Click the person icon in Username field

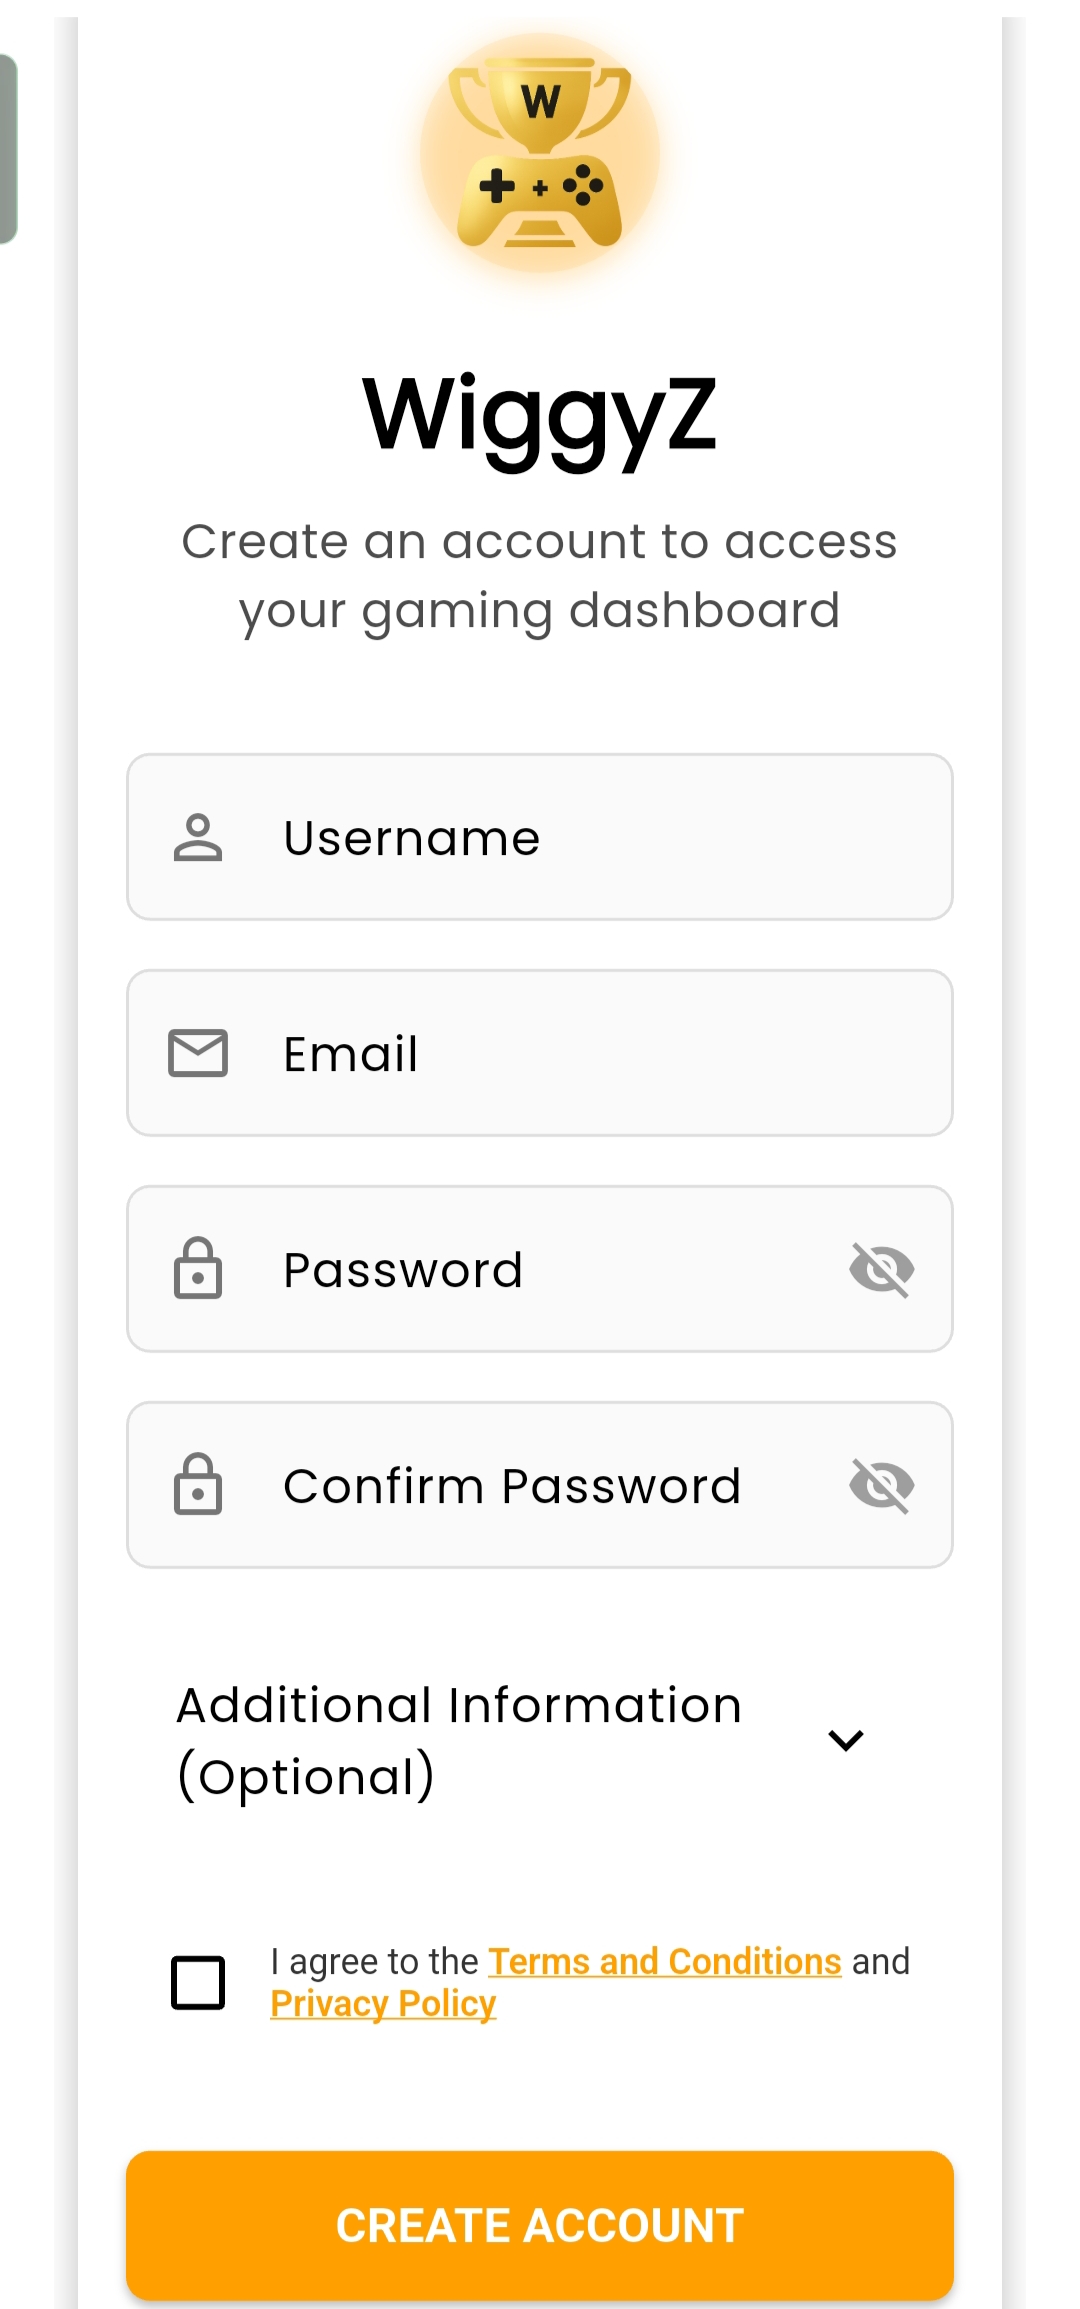click(198, 837)
